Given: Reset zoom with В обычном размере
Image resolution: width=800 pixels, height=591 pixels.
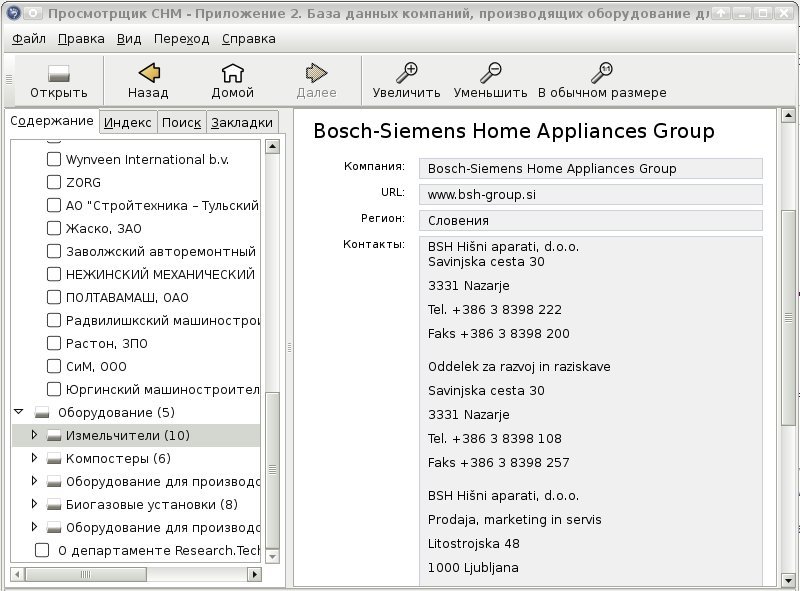Looking at the screenshot, I should 602,73.
